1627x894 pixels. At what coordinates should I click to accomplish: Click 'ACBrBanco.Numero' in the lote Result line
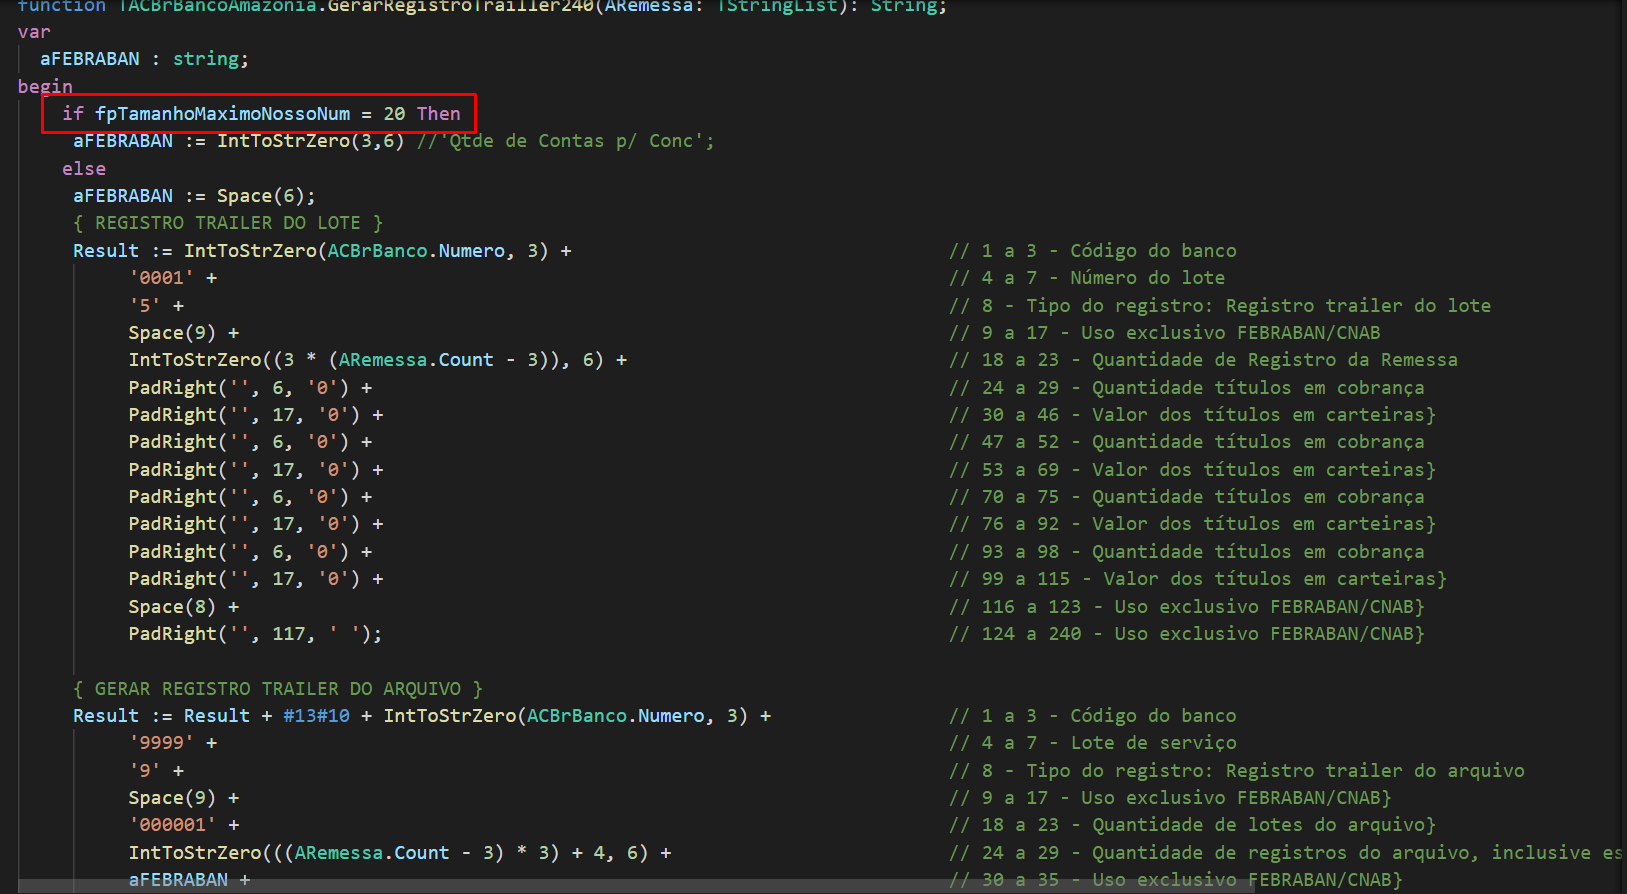416,251
